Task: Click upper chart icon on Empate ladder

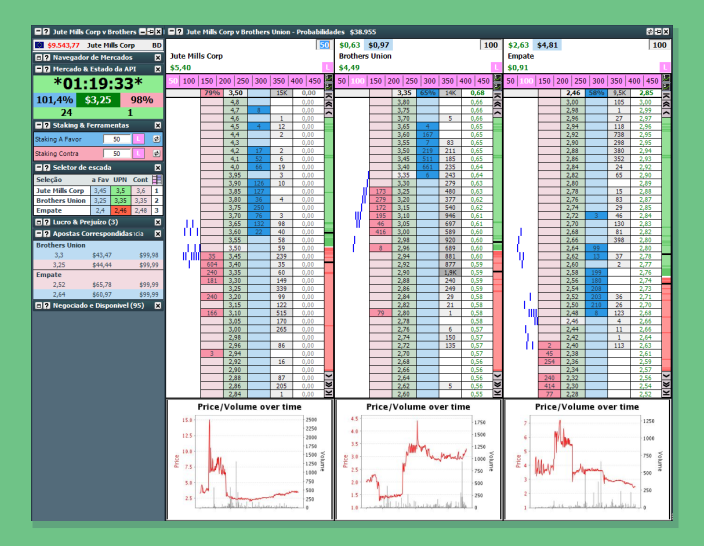Action: 666,79
